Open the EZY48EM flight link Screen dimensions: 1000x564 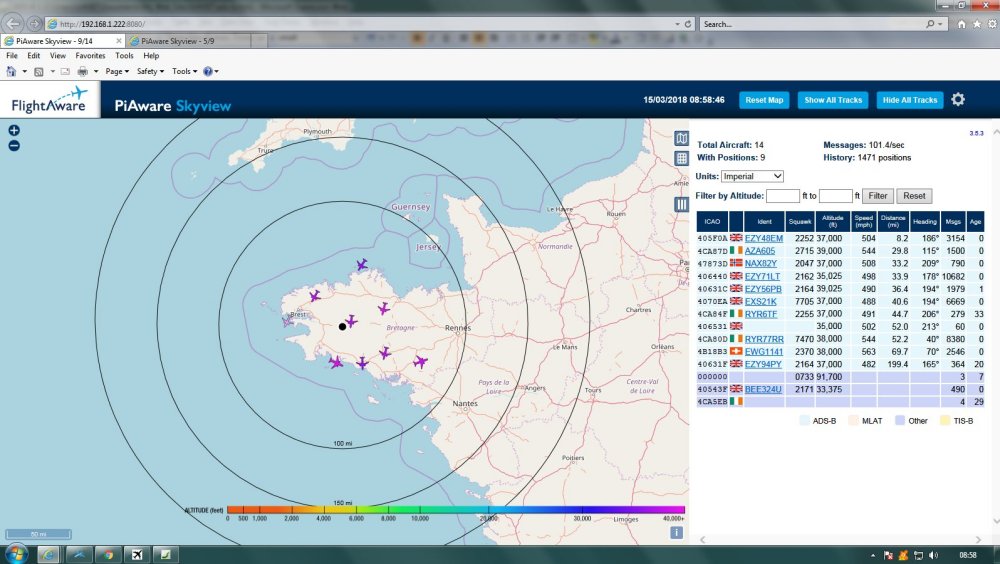click(x=764, y=238)
